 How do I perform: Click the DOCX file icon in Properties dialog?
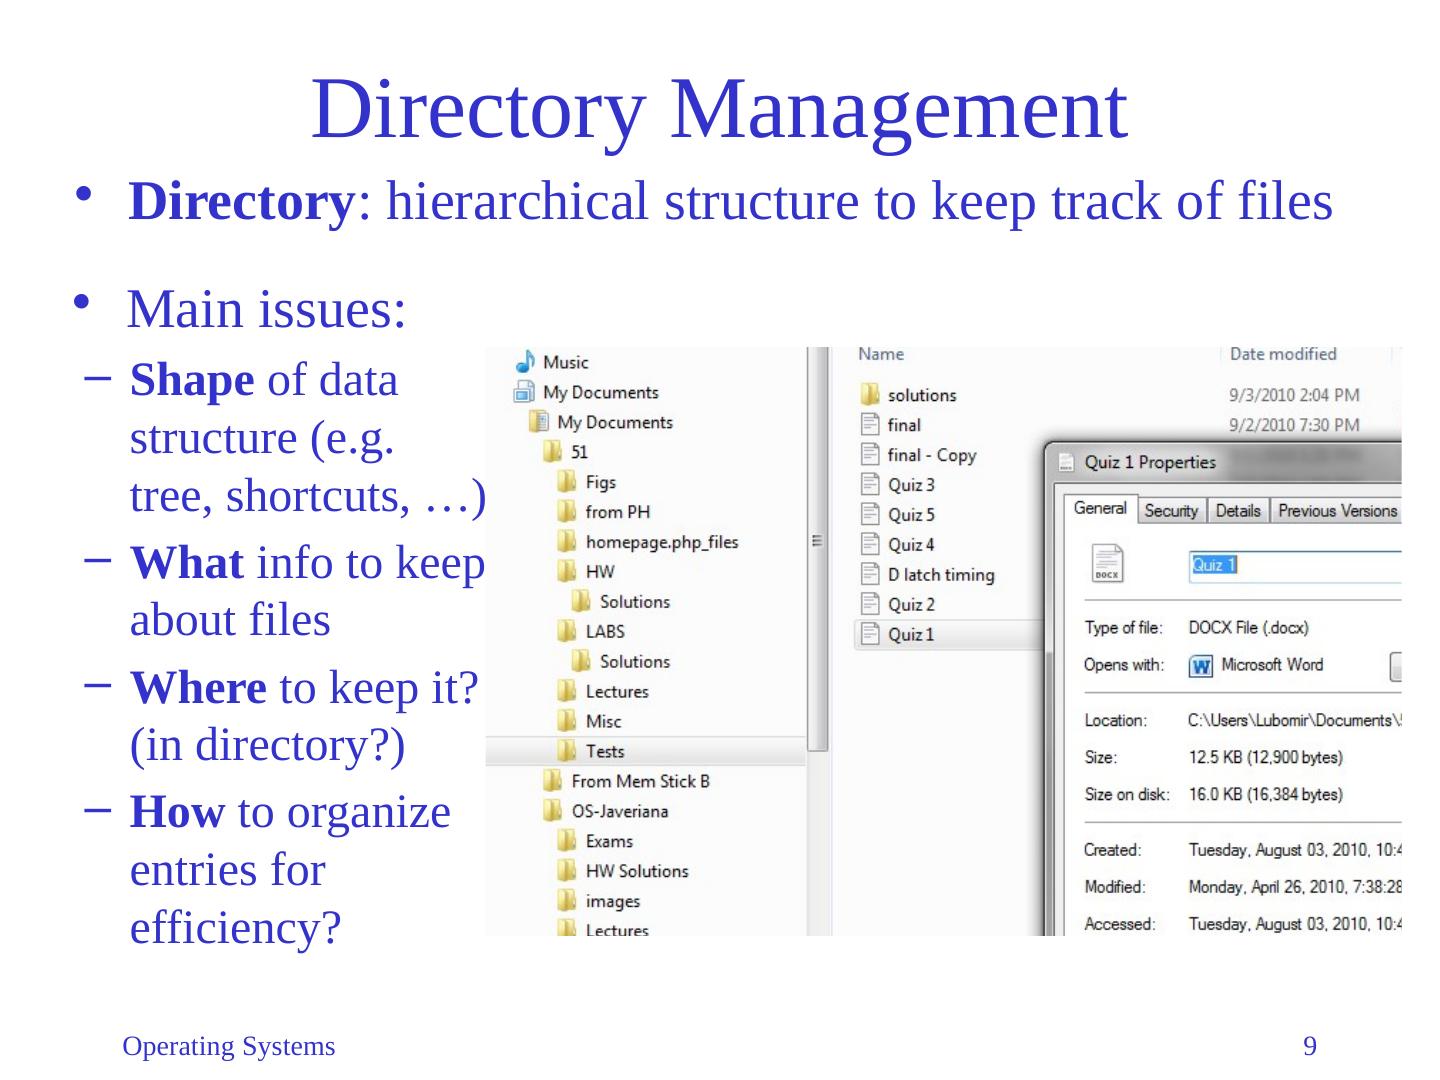point(1107,563)
